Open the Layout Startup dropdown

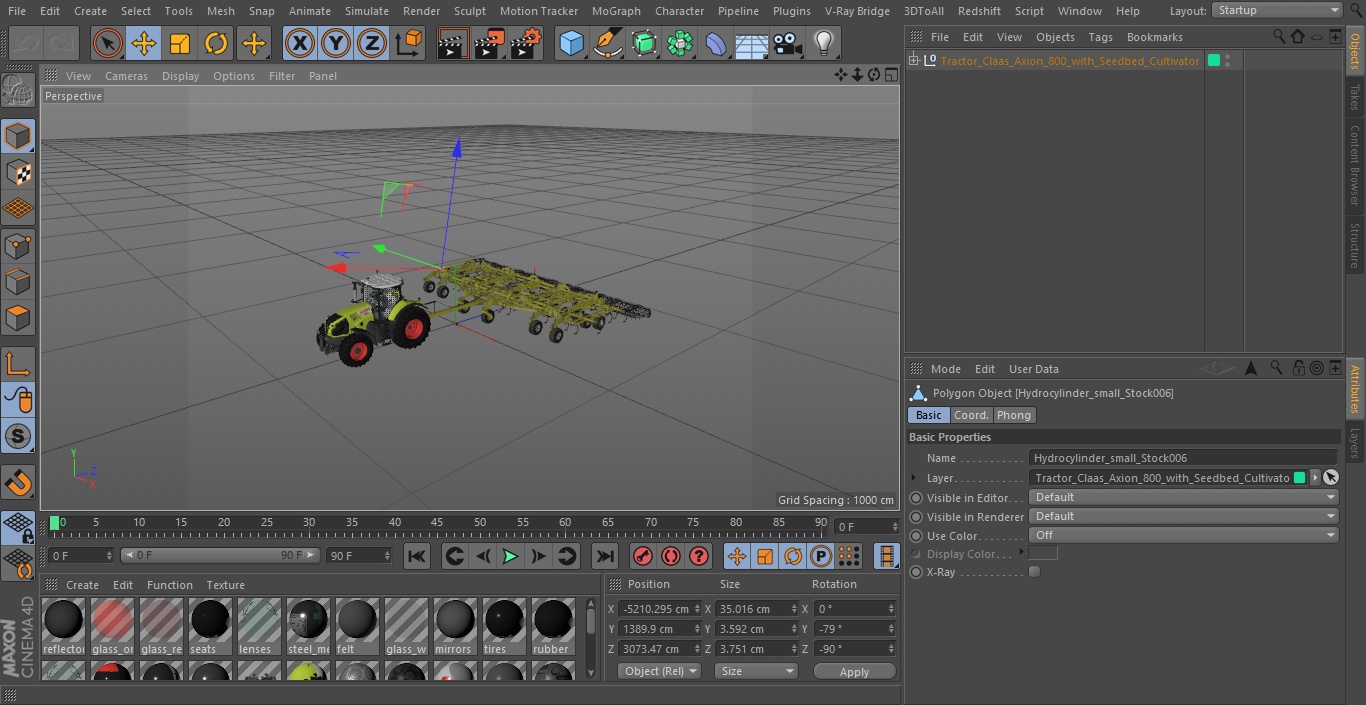point(1277,10)
